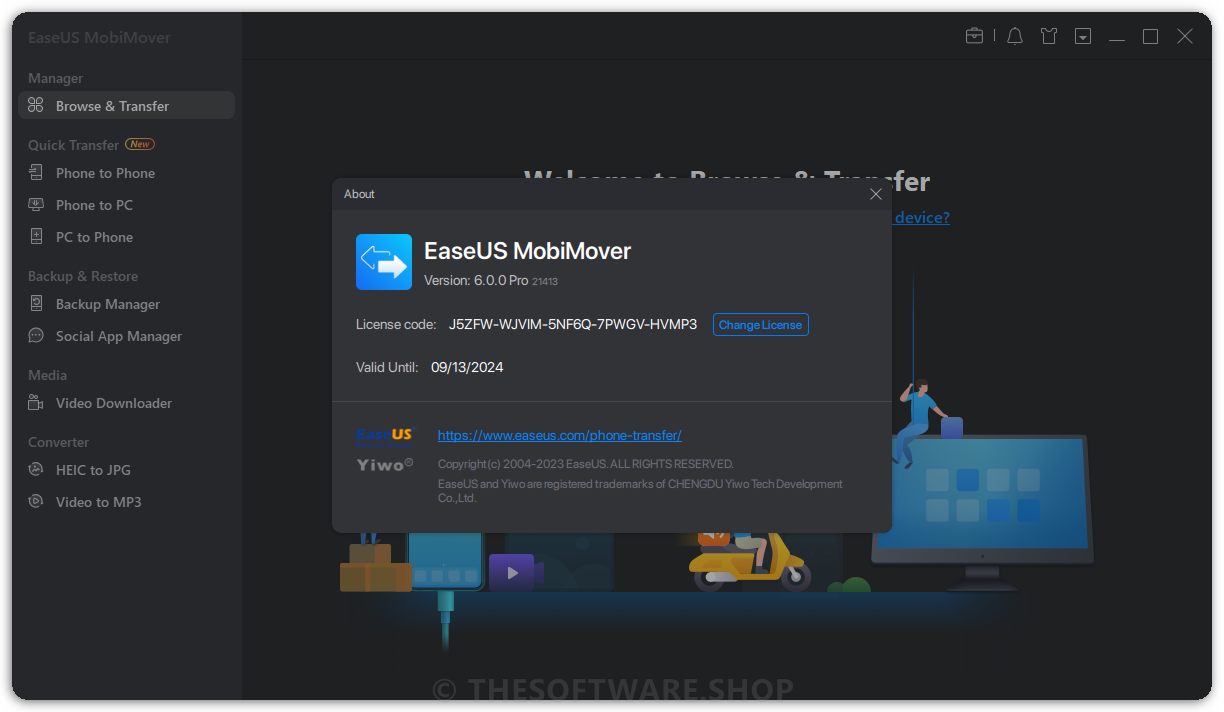This screenshot has height=712, width=1224.
Task: Expand the Quick Transfer section
Action: coord(72,144)
